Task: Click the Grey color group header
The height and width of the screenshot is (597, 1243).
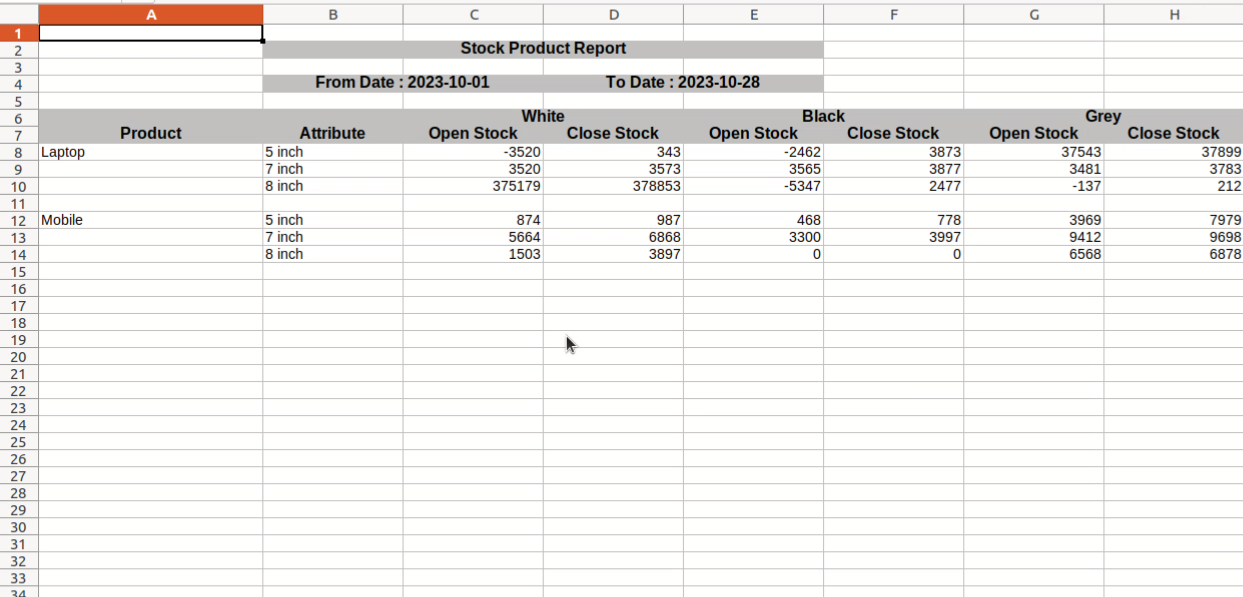Action: click(1103, 117)
